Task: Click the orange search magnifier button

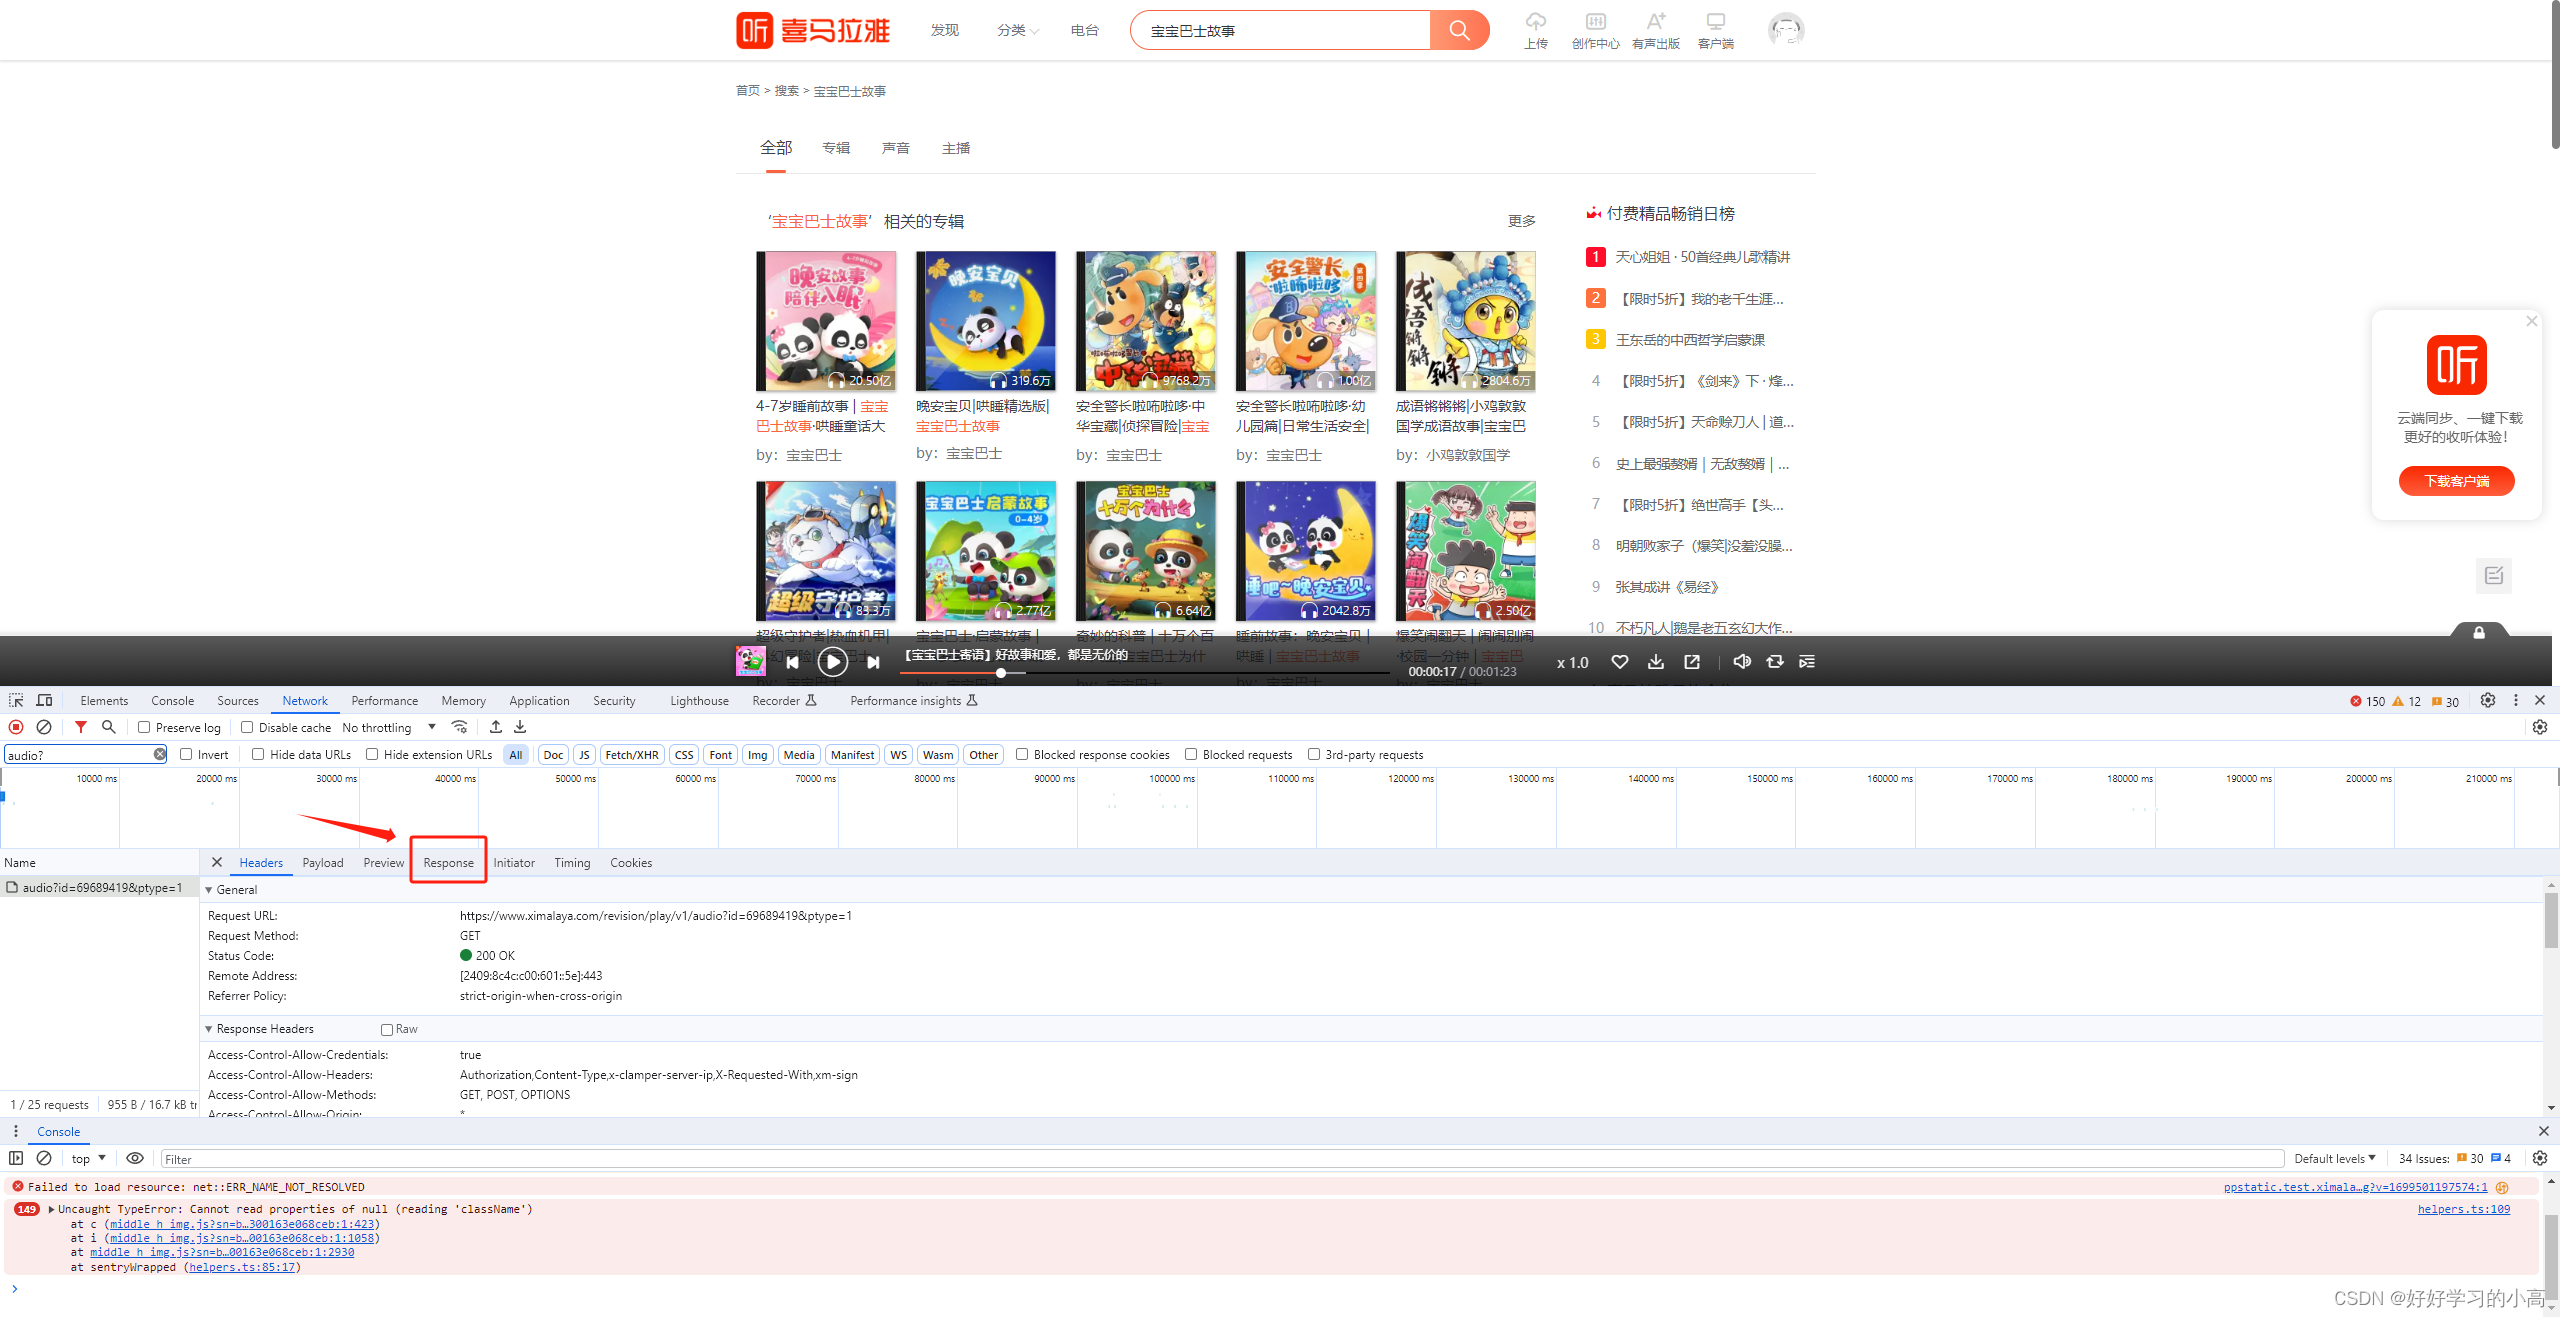Action: pos(1459,30)
